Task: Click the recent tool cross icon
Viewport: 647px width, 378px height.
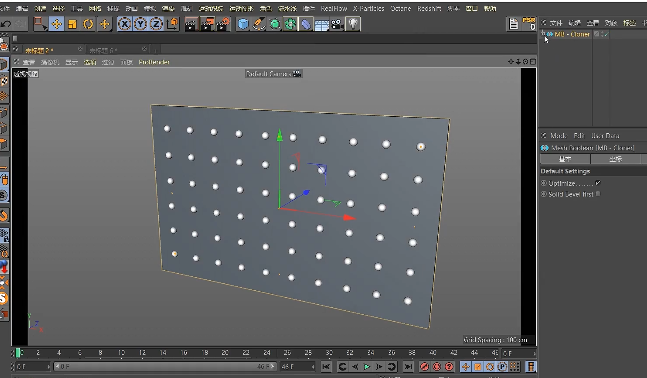Action: click(x=105, y=24)
